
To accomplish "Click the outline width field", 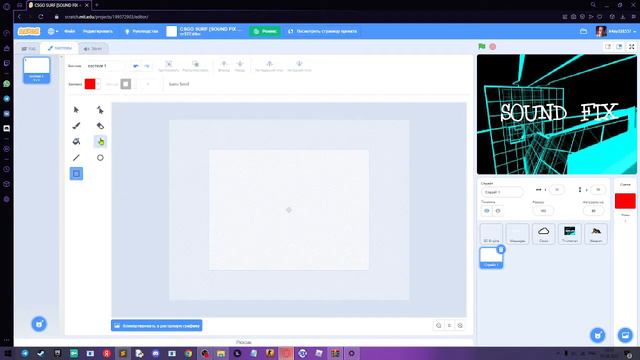I will click(x=149, y=84).
